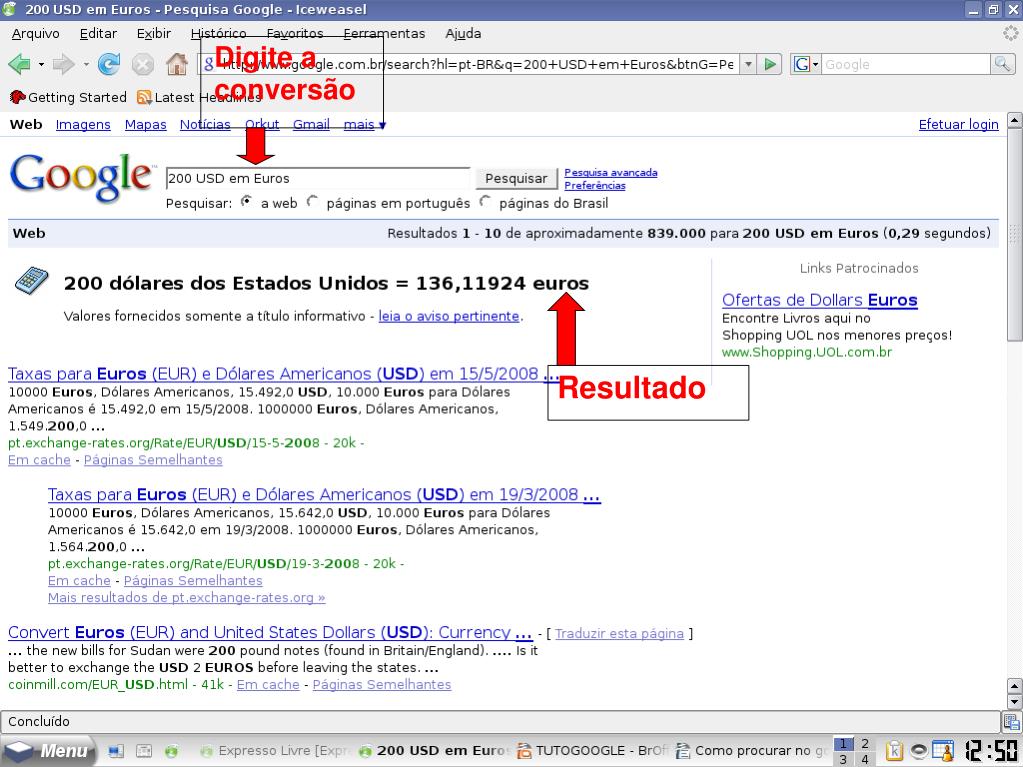Viewport: 1023px width, 767px height.
Task: Select 'páginas do Brasil' radio button
Action: pyautogui.click(x=485, y=202)
